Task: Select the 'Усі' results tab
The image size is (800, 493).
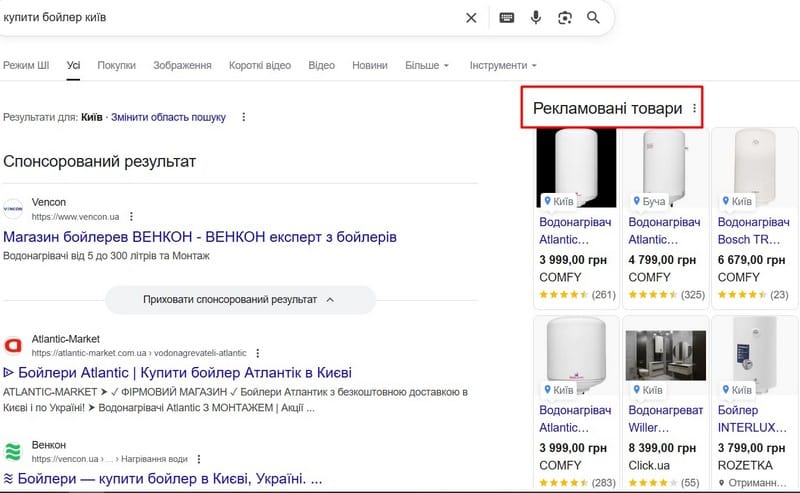Action: [73, 65]
